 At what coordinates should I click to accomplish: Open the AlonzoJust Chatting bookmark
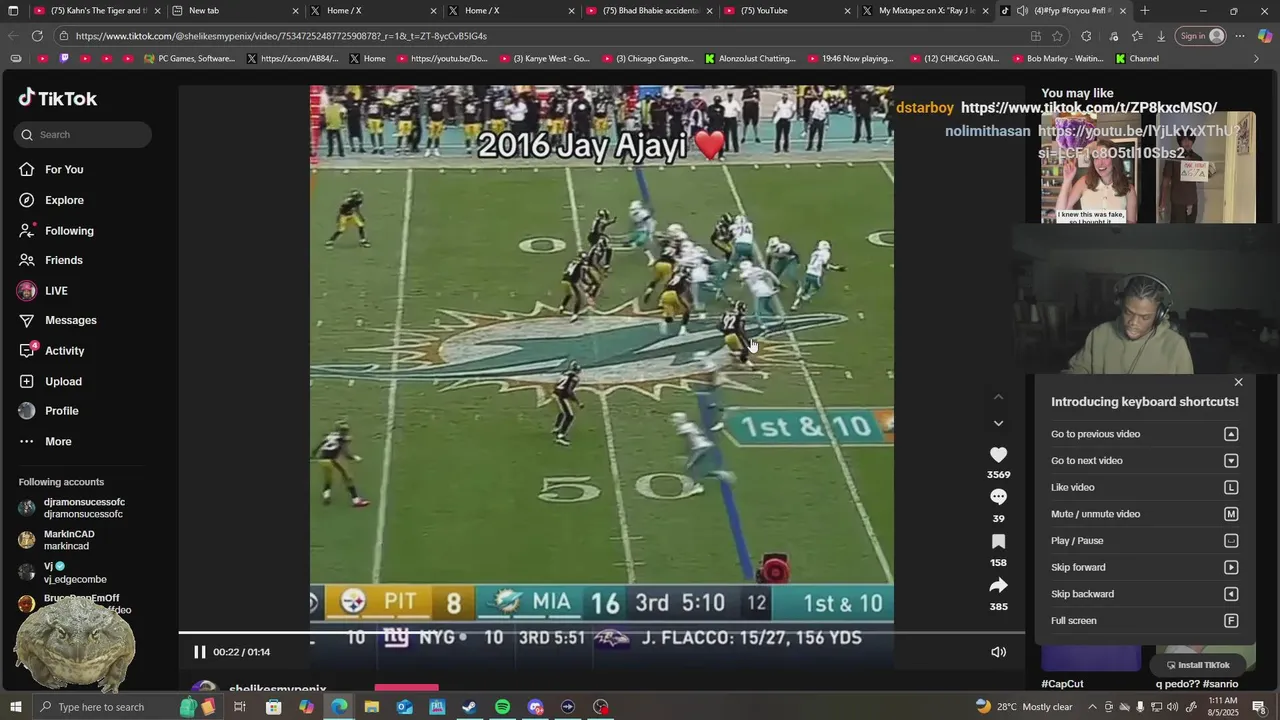point(750,59)
